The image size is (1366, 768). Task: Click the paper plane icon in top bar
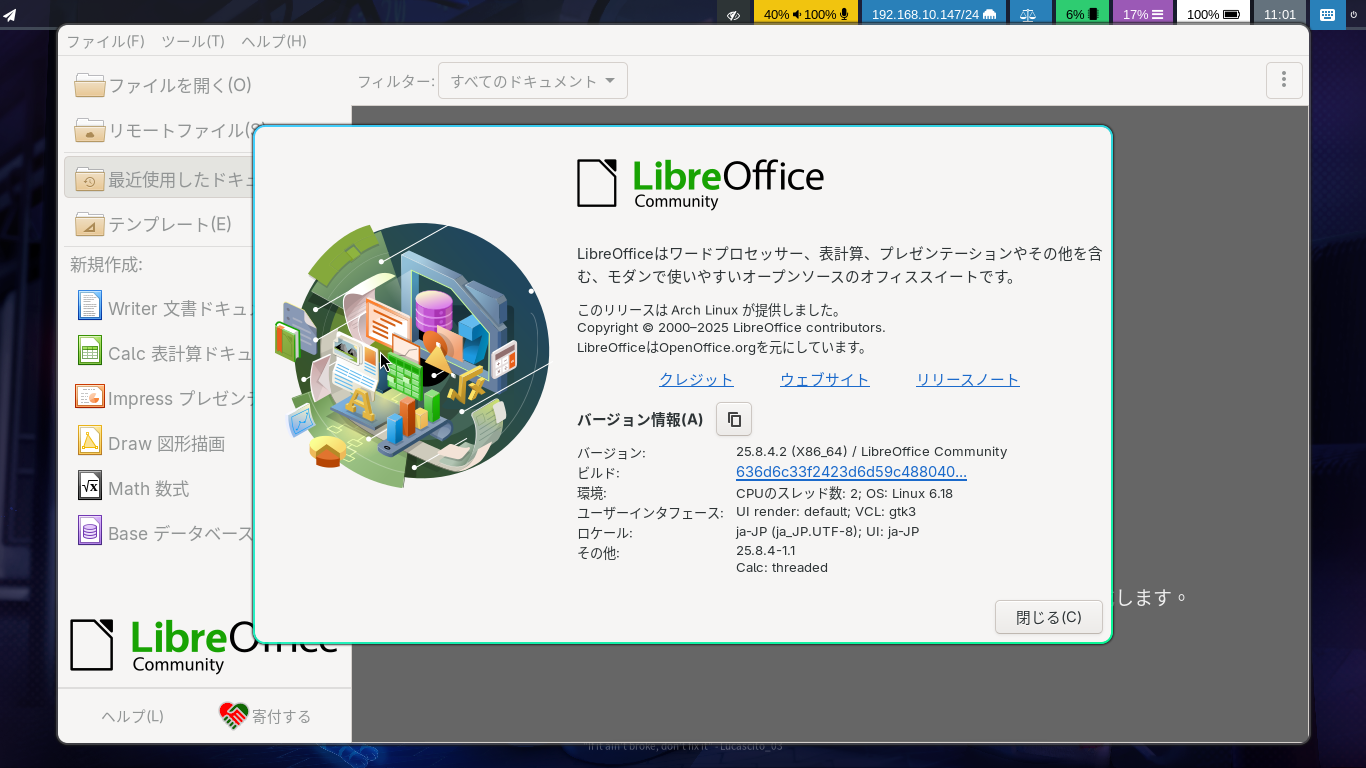pos(10,14)
